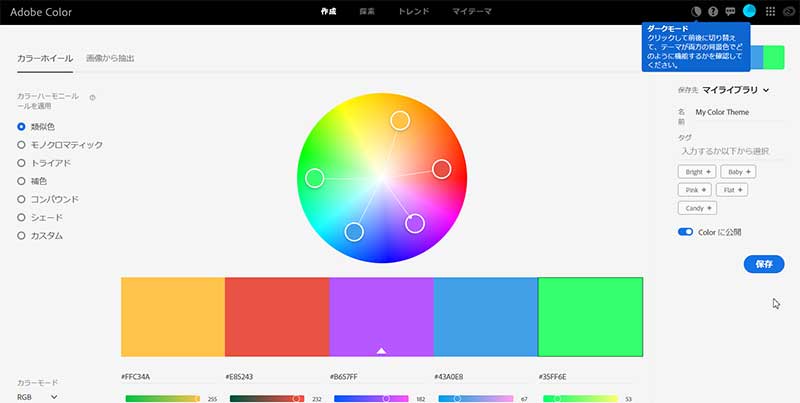This screenshot has height=403, width=800.
Task: Open the feedback speech bubble icon
Action: point(730,11)
